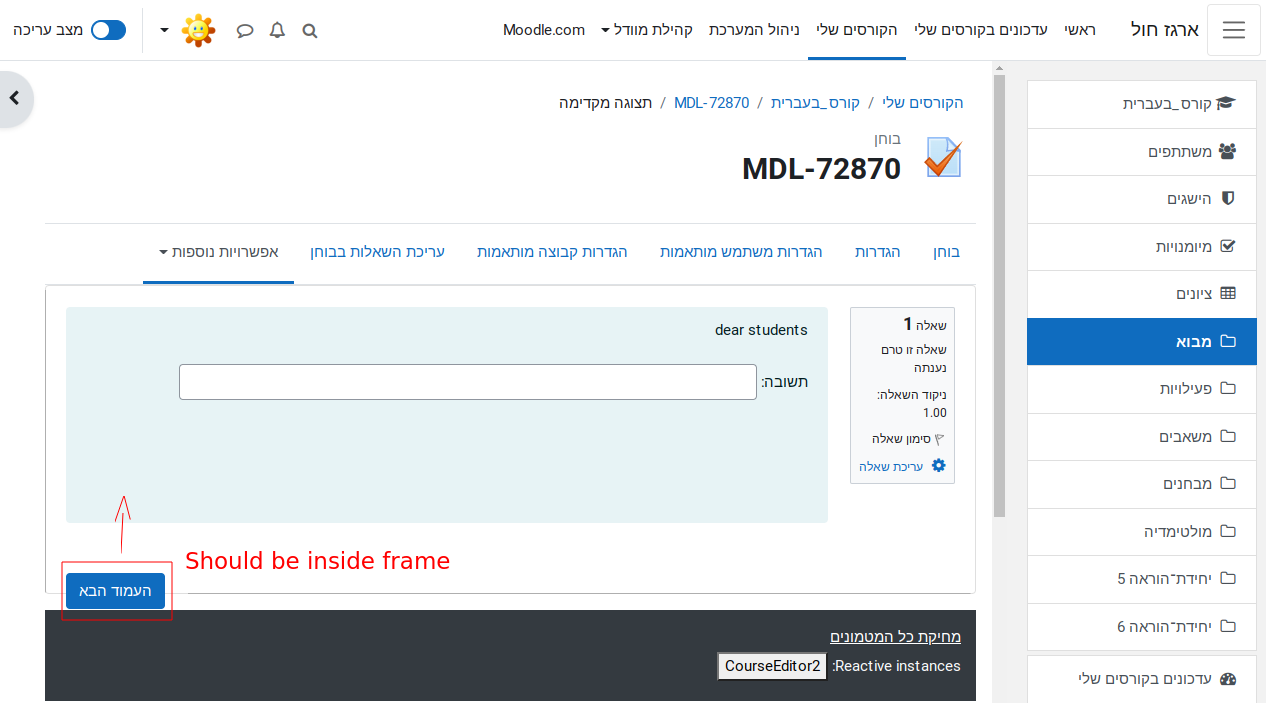Image resolution: width=1266 pixels, height=703 pixels.
Task: Open יחידת־הוראה 6 section in sidebar
Action: (x=1142, y=627)
